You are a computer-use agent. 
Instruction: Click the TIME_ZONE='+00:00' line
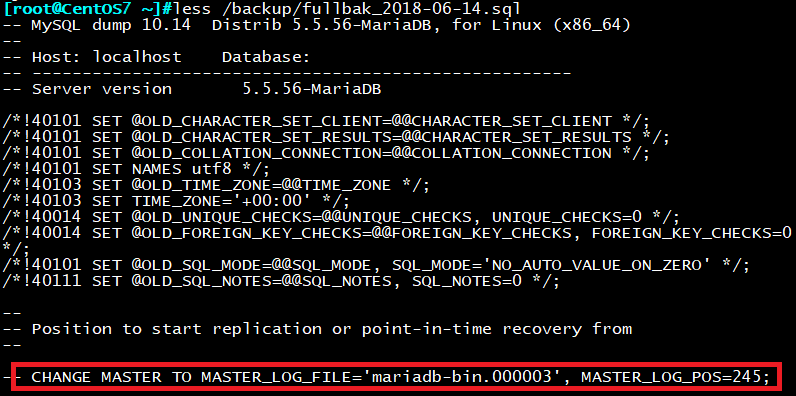[176, 201]
